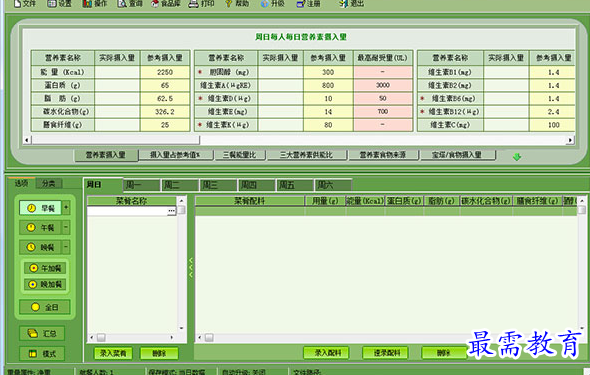Expand the plus beside 早餐

pyautogui.click(x=66, y=208)
